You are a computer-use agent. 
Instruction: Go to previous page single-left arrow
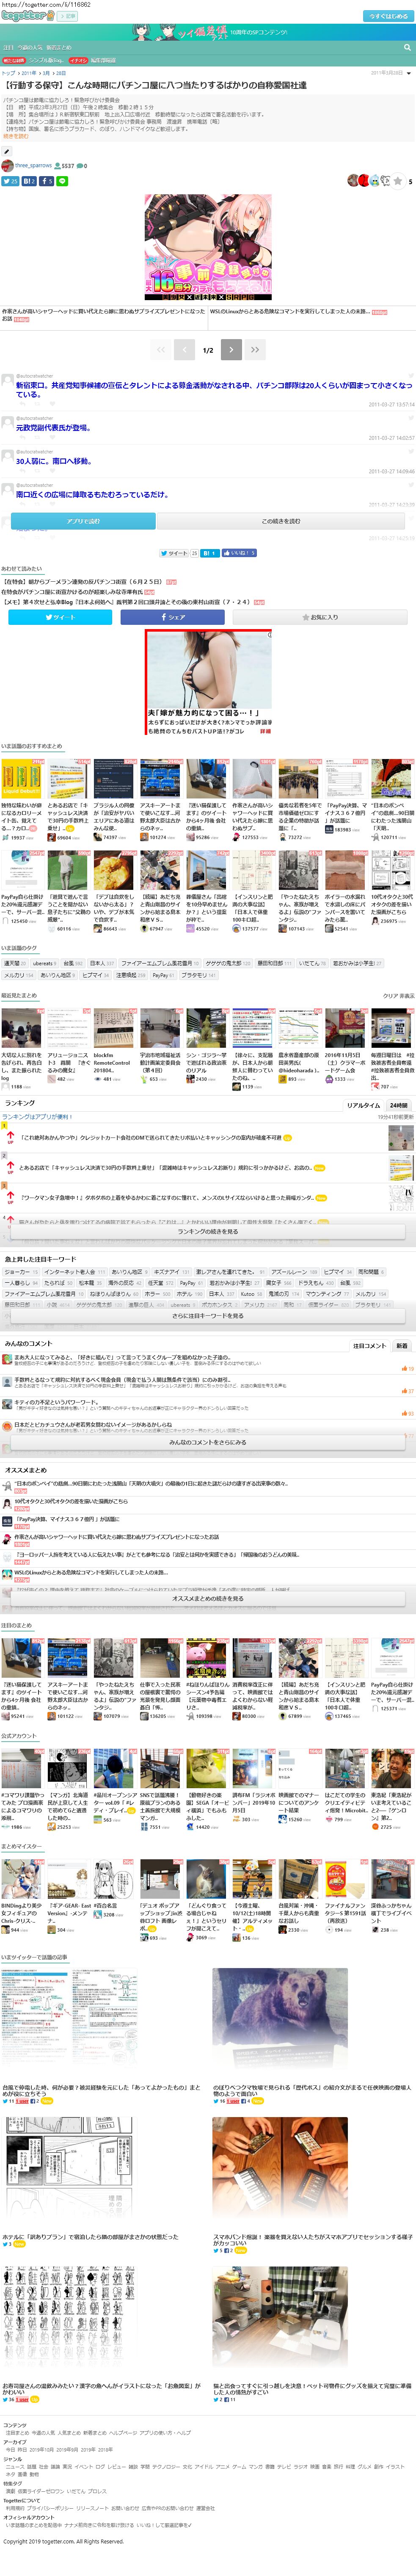(x=184, y=350)
